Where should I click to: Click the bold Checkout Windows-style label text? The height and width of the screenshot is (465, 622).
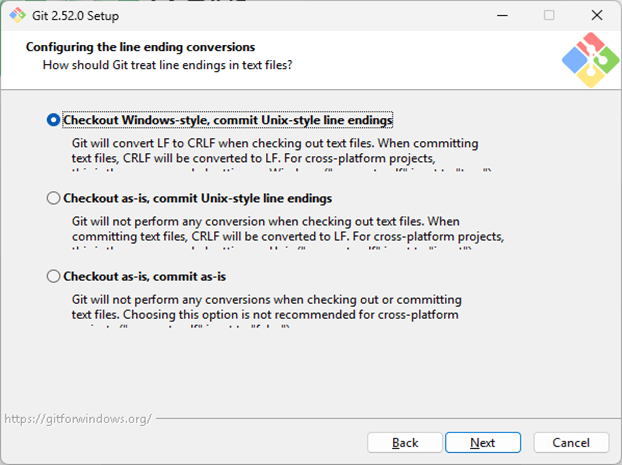pyautogui.click(x=228, y=120)
